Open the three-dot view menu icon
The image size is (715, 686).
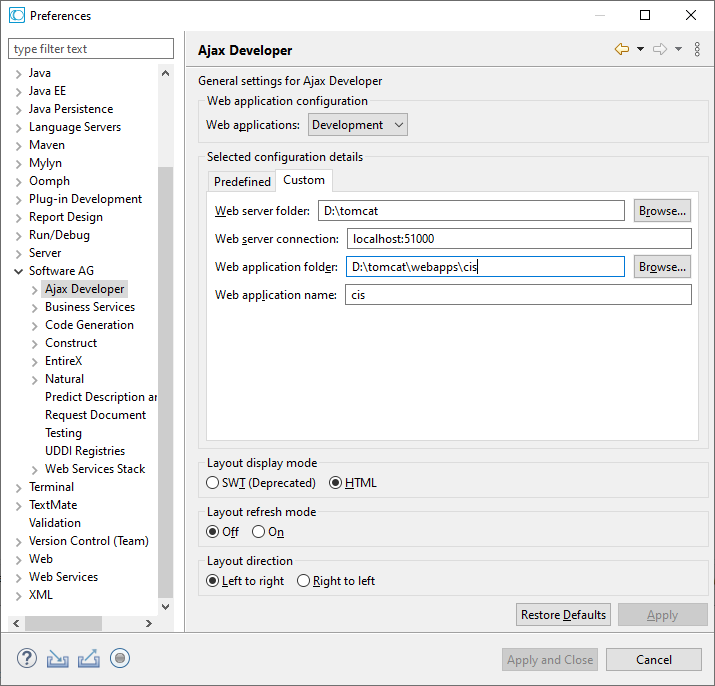(697, 49)
